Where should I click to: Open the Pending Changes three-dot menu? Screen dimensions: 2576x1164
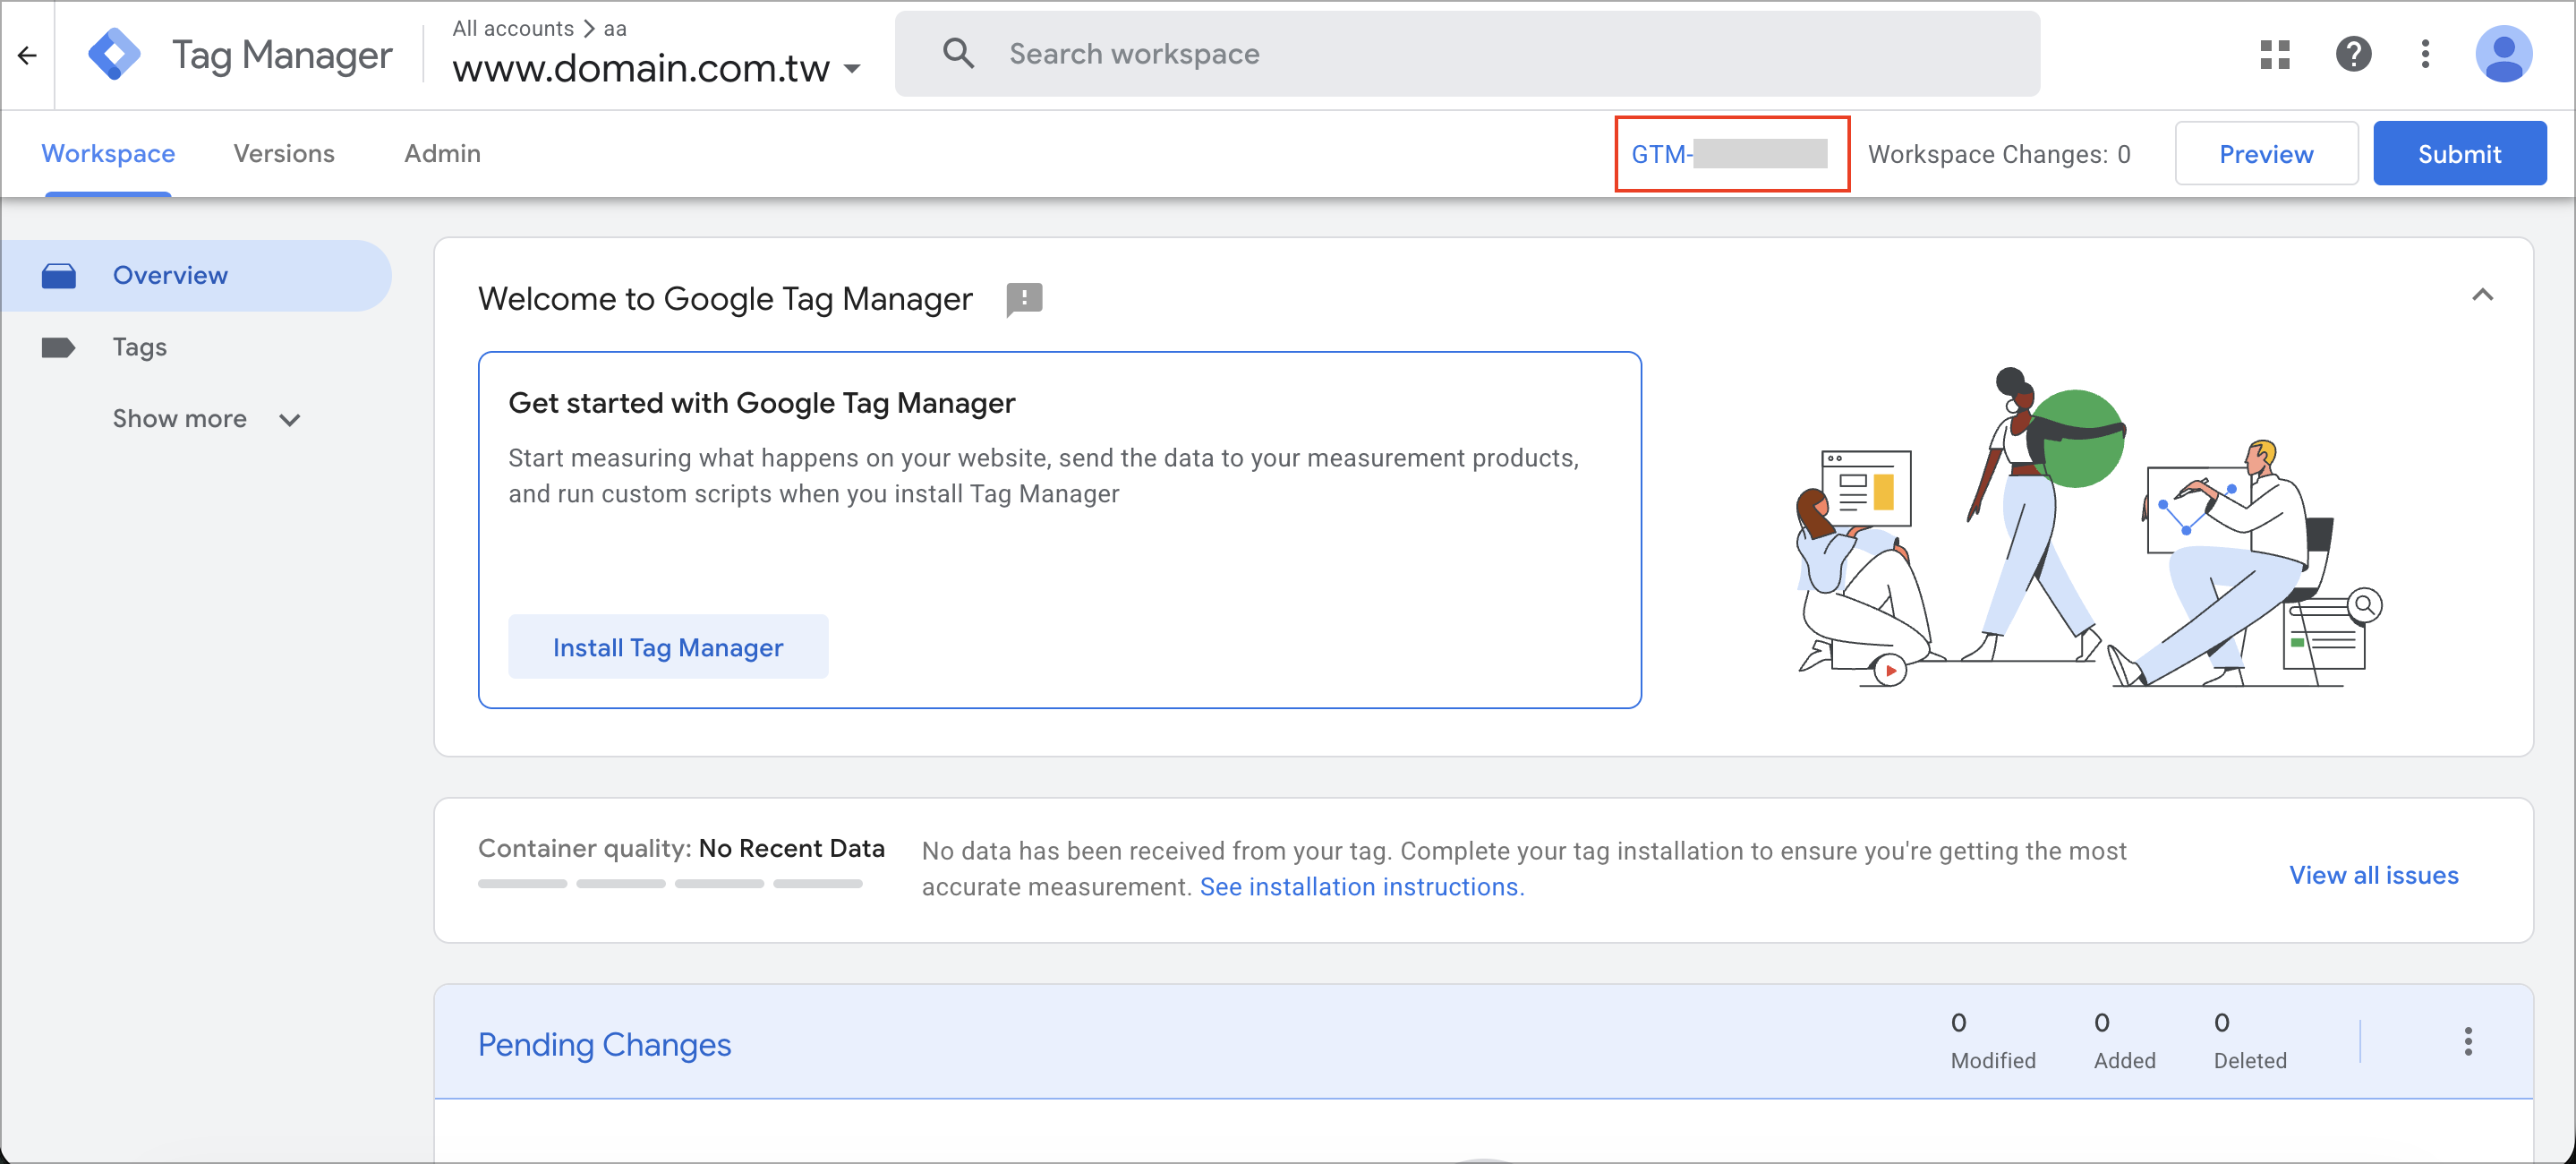[2468, 1041]
